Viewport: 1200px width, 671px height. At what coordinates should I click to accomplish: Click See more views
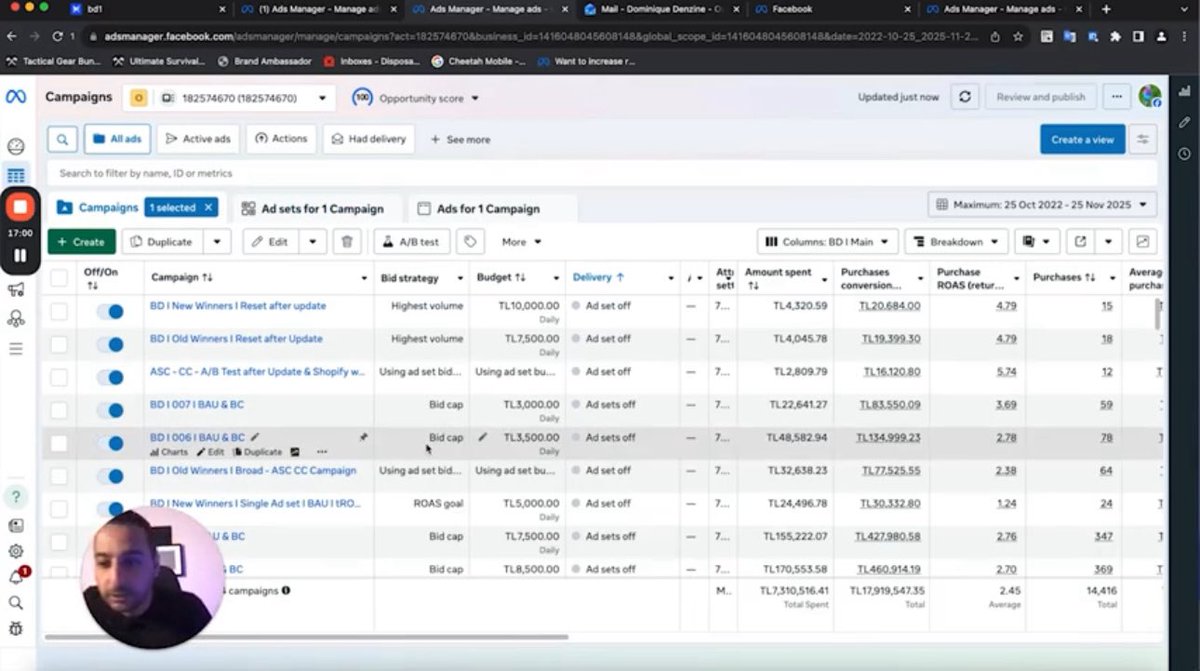(x=461, y=140)
